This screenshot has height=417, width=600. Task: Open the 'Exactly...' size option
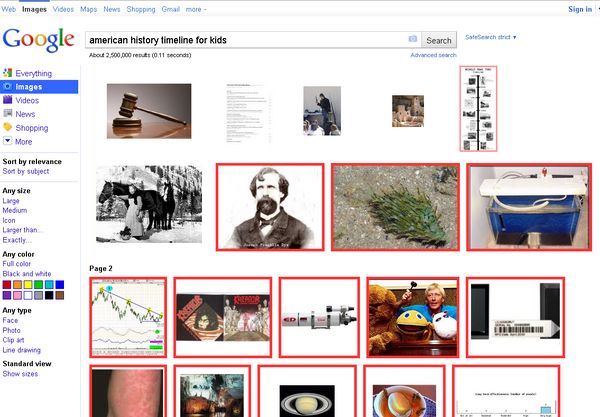17,240
